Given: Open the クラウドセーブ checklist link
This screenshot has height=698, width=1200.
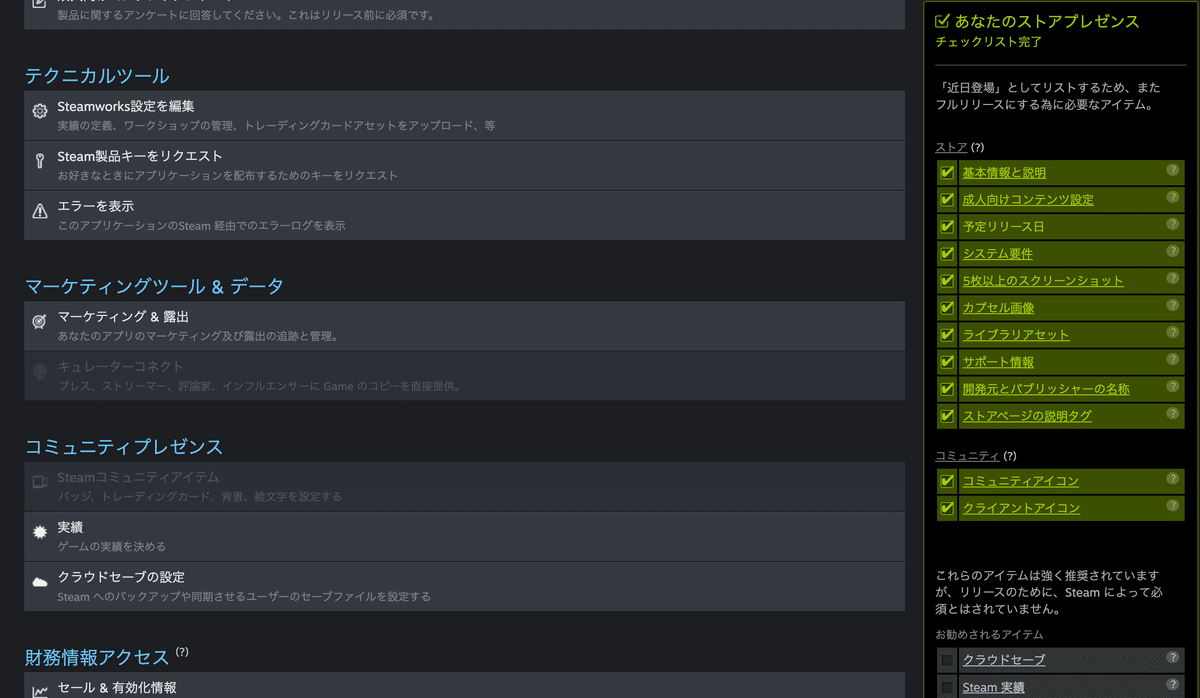Looking at the screenshot, I should (1003, 660).
